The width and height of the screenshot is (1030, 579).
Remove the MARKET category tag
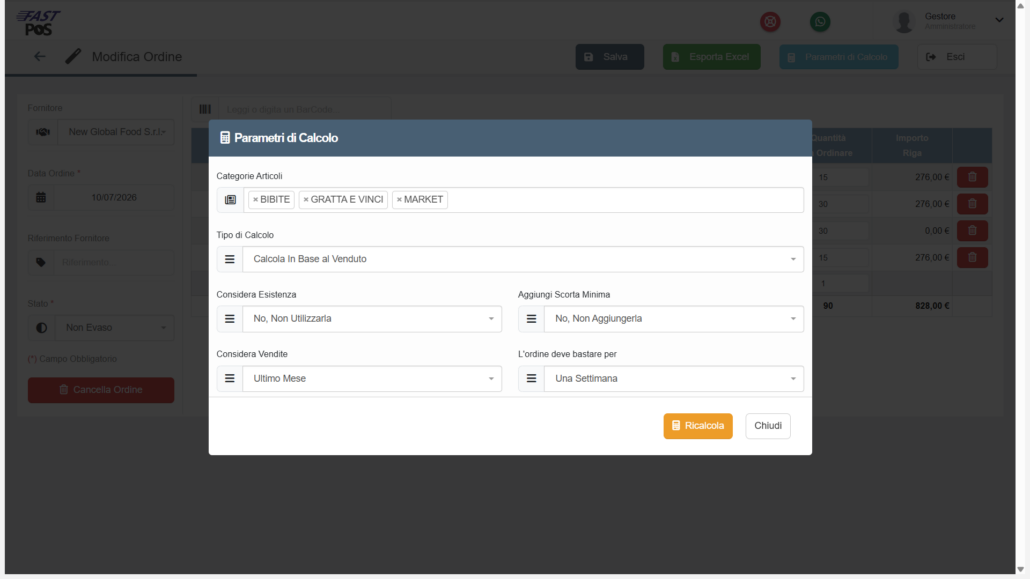point(399,200)
